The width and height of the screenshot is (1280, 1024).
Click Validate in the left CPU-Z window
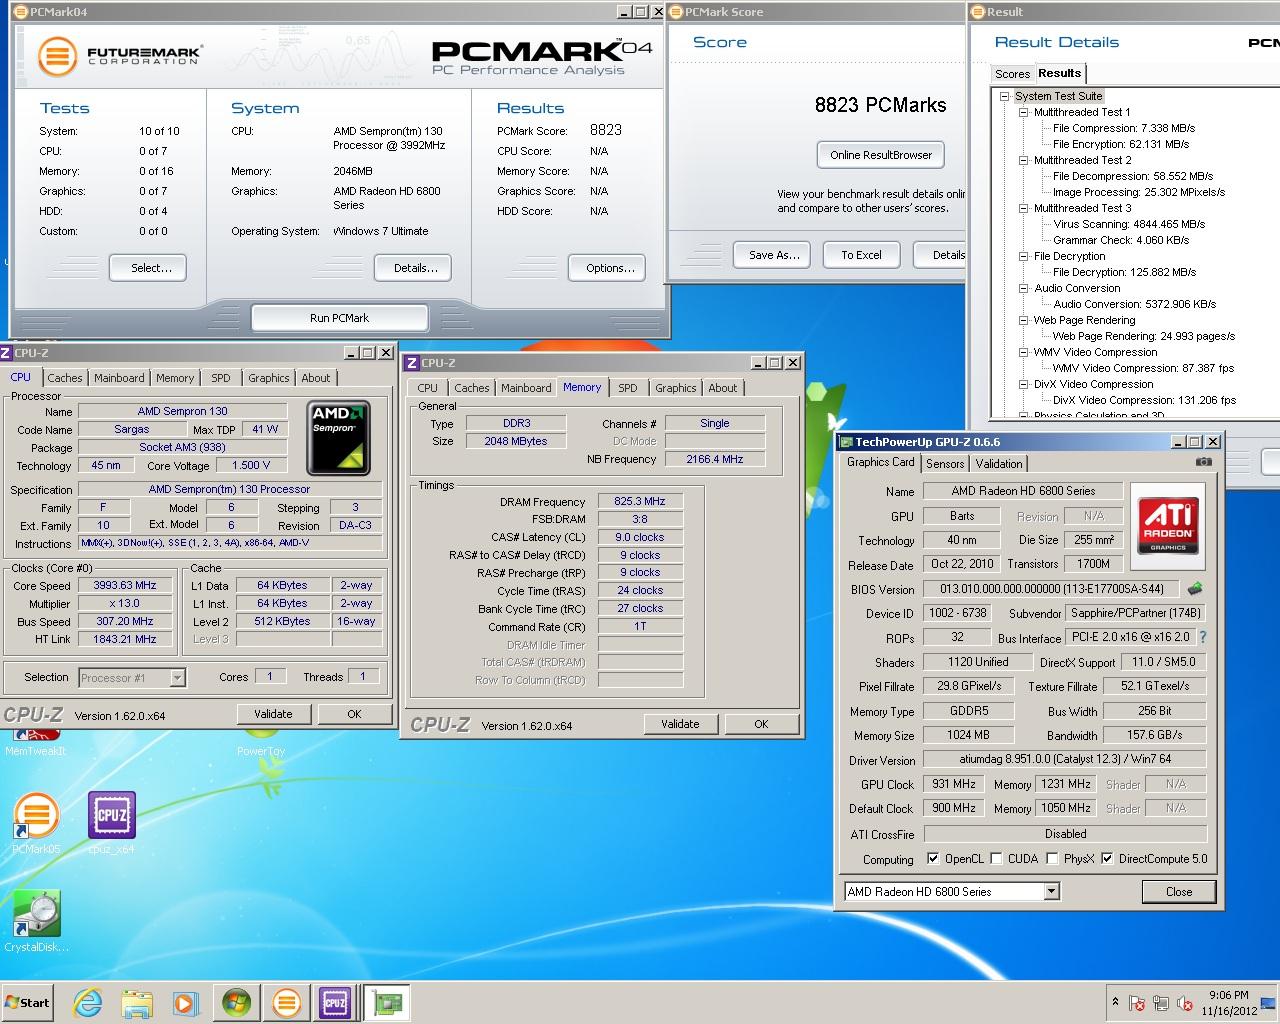coord(273,714)
